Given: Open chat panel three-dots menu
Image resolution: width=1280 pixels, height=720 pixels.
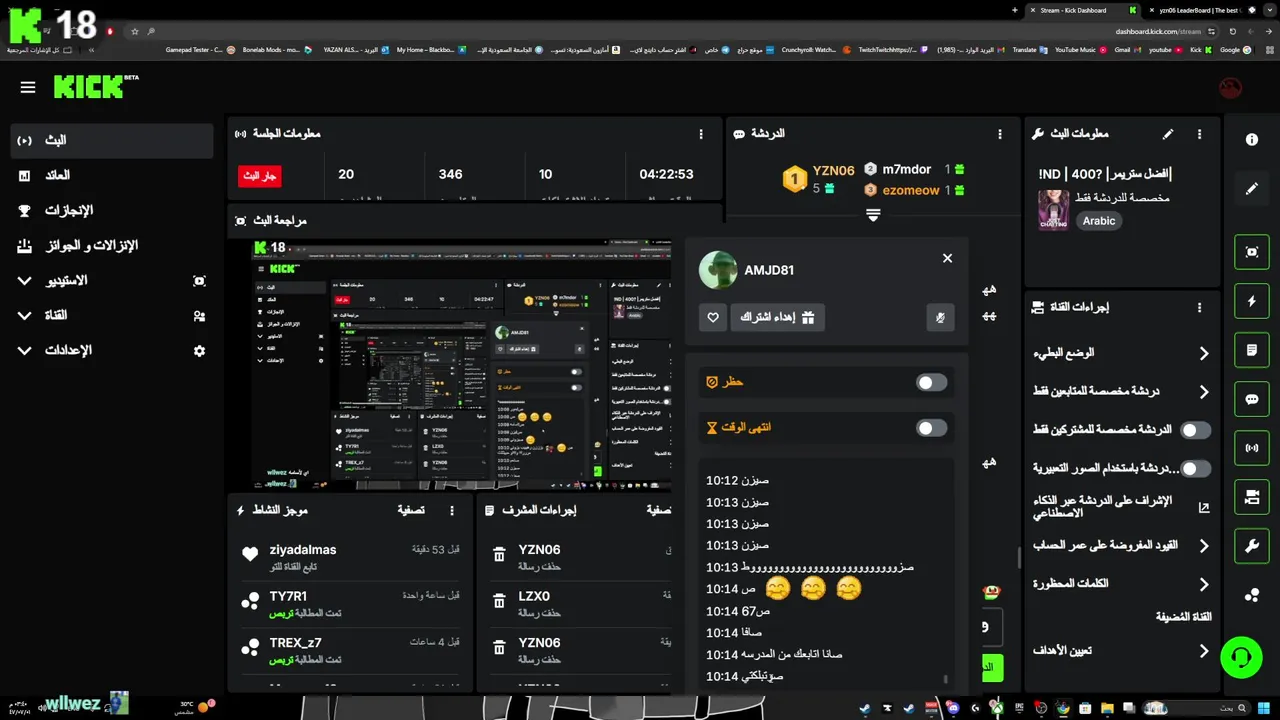Looking at the screenshot, I should pyautogui.click(x=1000, y=134).
